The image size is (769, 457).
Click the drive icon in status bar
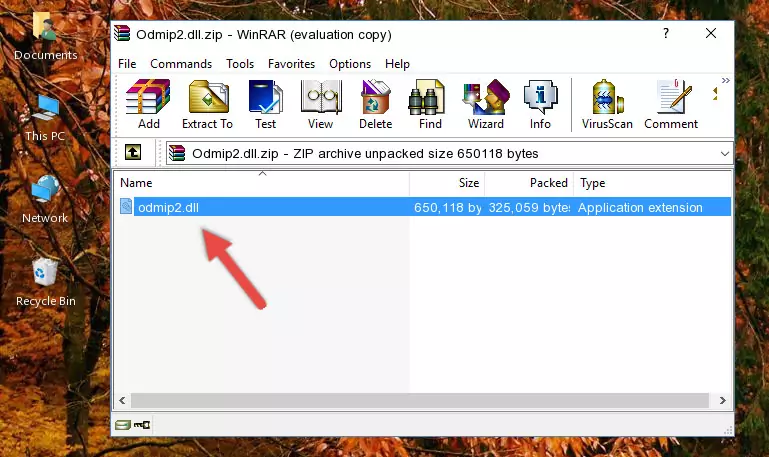(x=123, y=425)
